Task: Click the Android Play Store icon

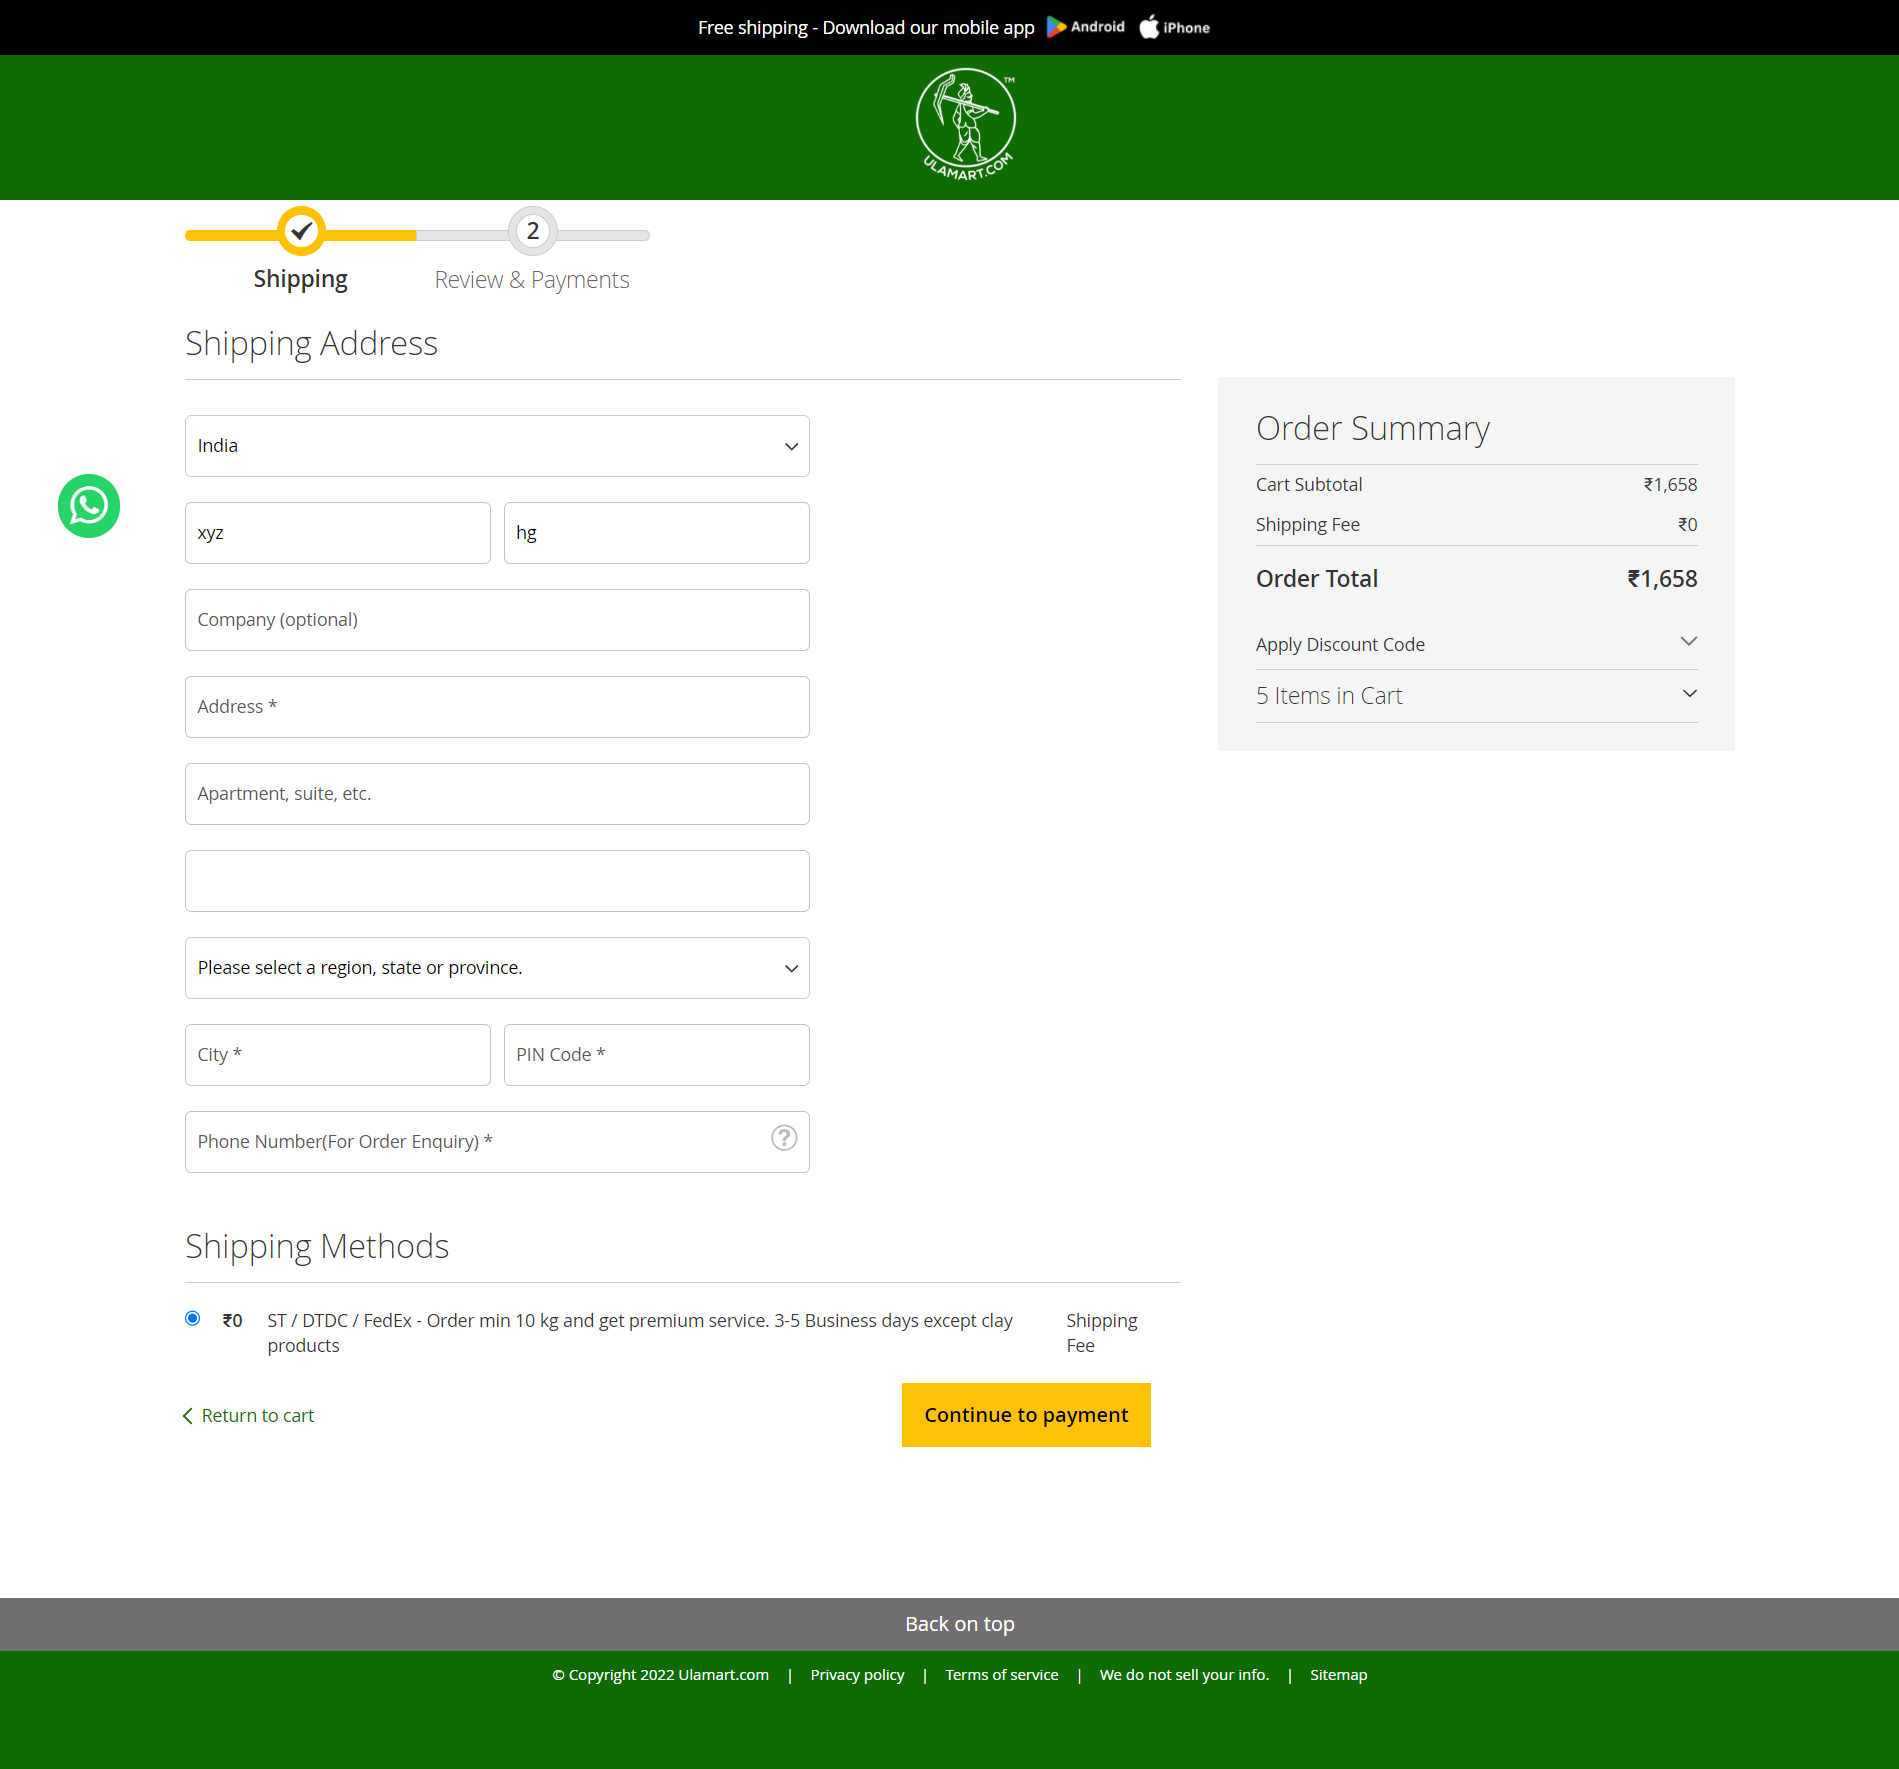Action: 1059,27
